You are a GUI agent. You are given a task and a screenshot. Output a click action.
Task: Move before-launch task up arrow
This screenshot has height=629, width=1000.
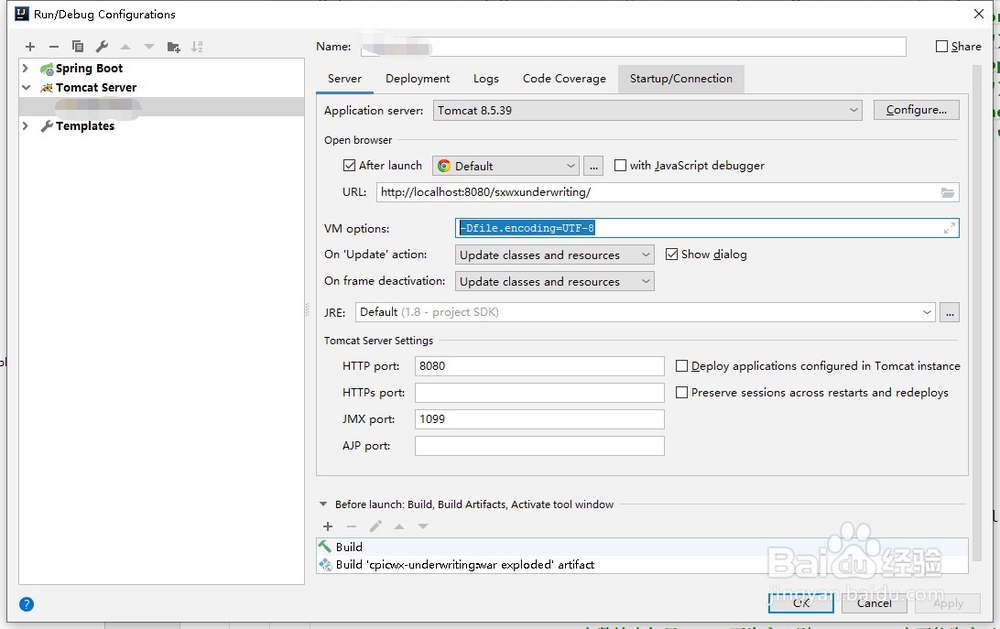[x=399, y=526]
